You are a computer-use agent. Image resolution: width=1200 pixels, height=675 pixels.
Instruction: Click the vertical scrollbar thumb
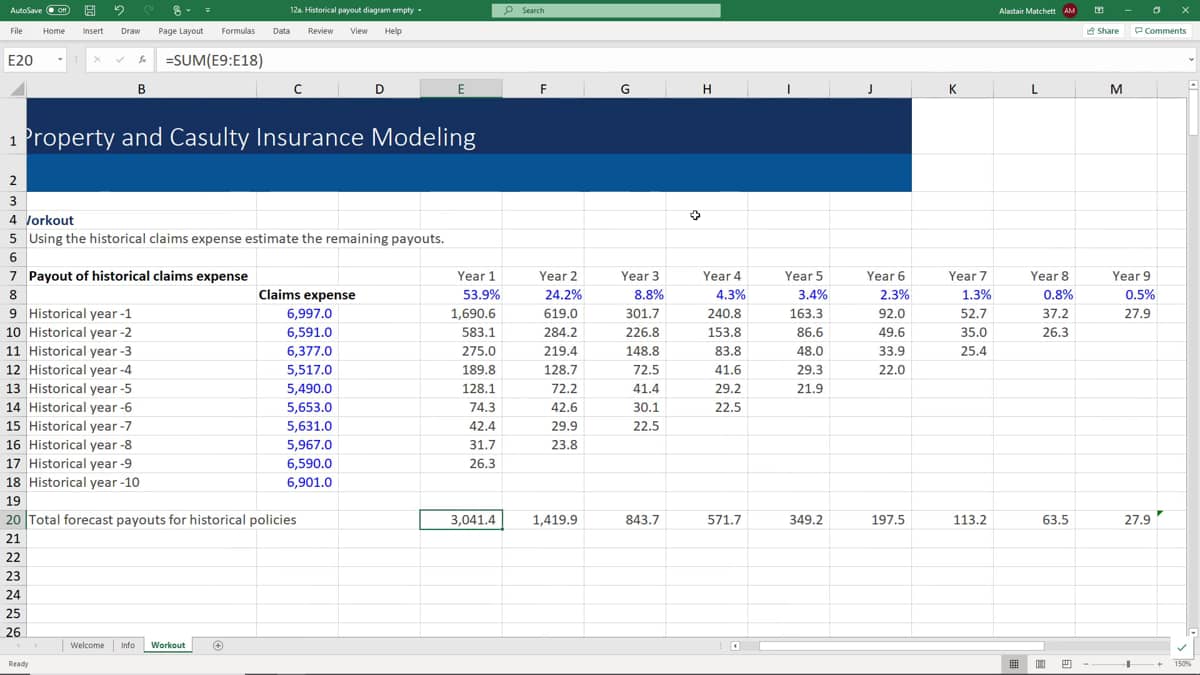point(1192,113)
